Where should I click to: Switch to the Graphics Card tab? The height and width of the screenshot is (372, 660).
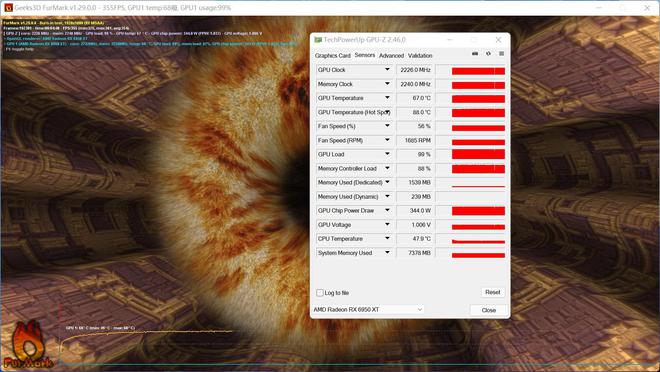click(x=333, y=56)
